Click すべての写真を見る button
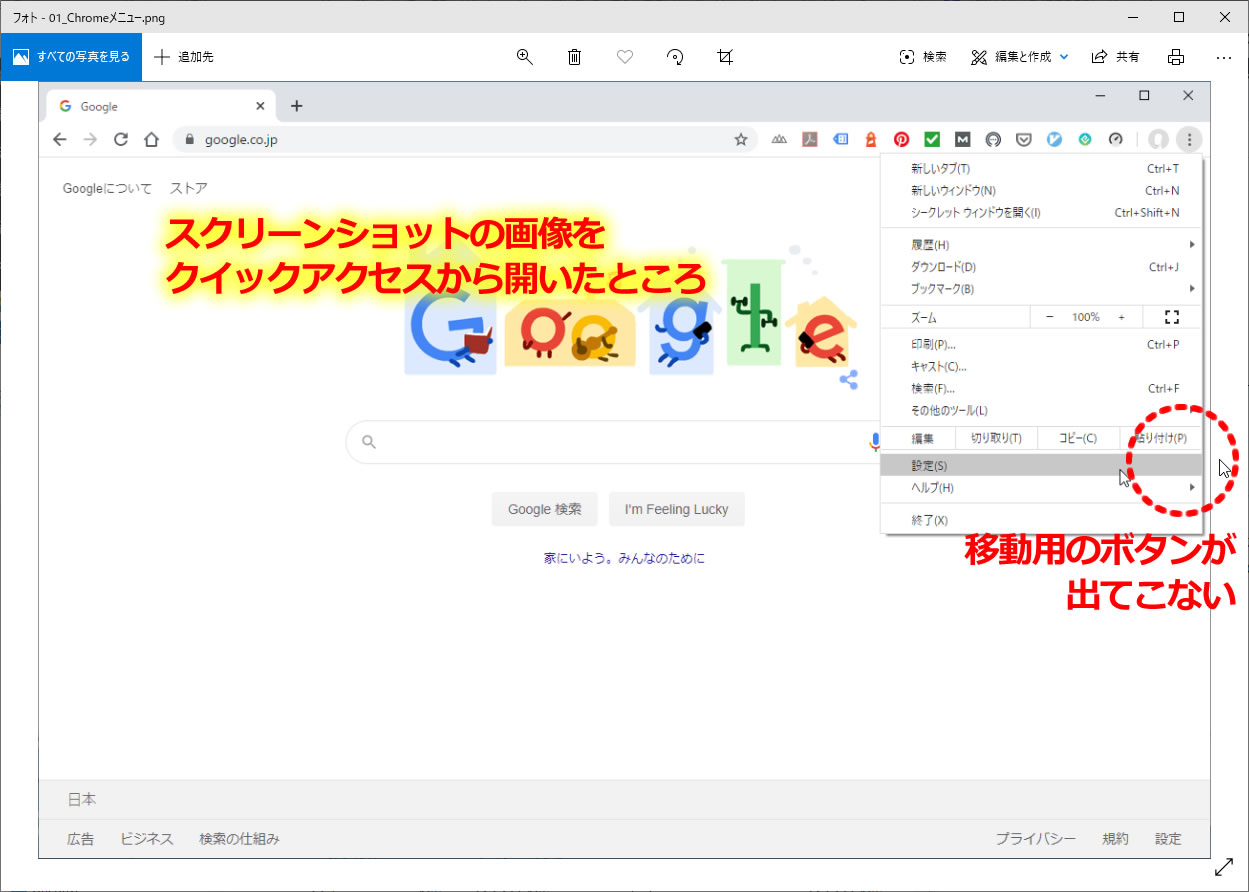Viewport: 1249px width, 892px height. tap(71, 57)
